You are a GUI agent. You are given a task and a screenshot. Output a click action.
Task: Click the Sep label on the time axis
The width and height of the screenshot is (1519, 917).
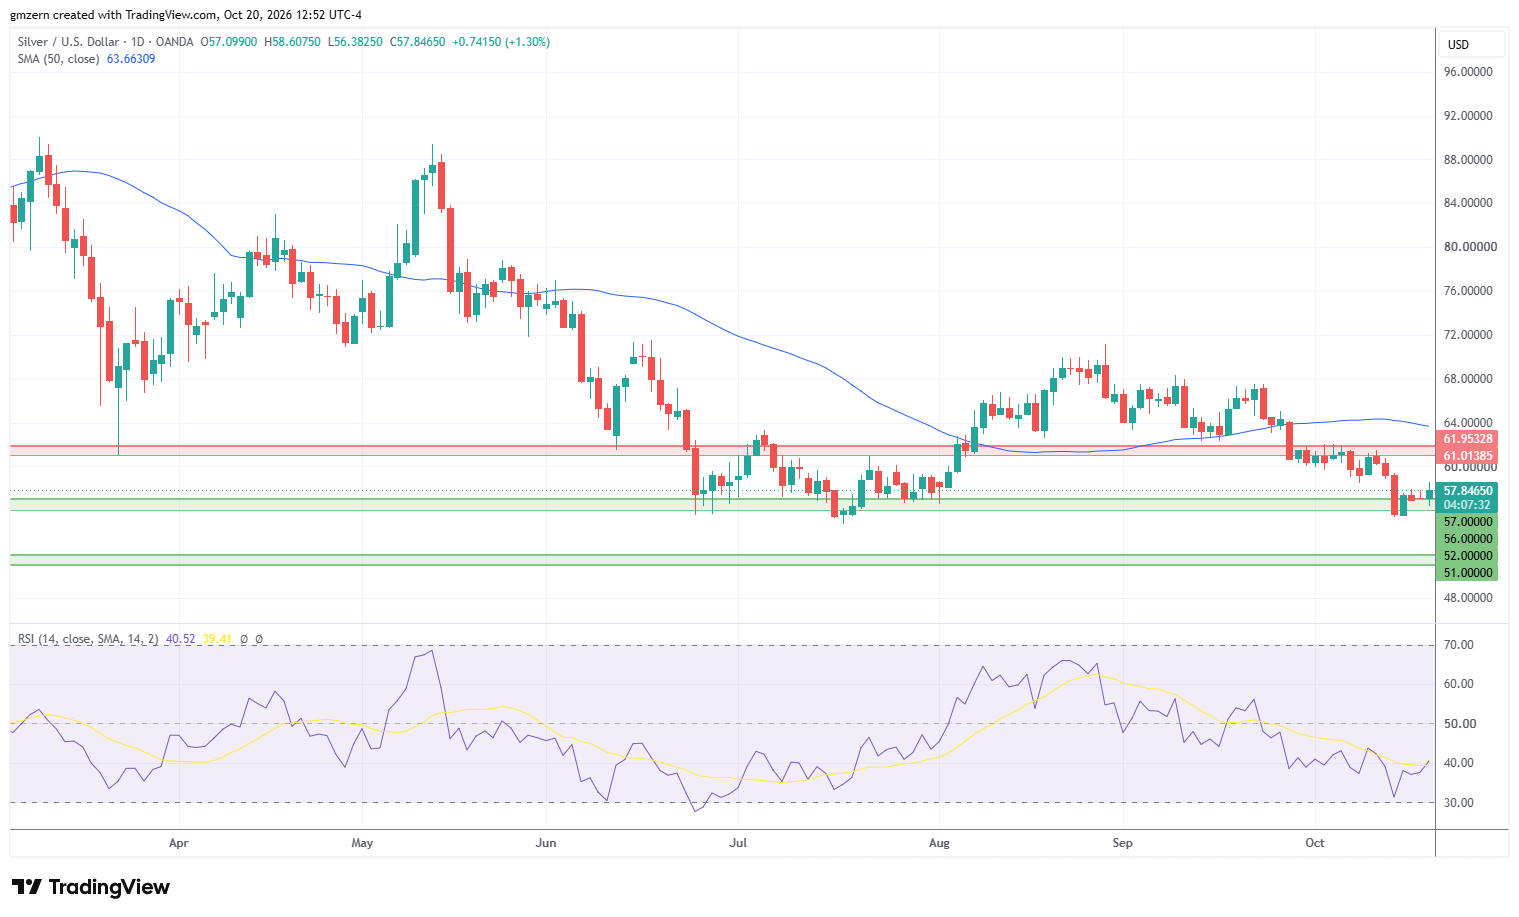coord(1123,843)
